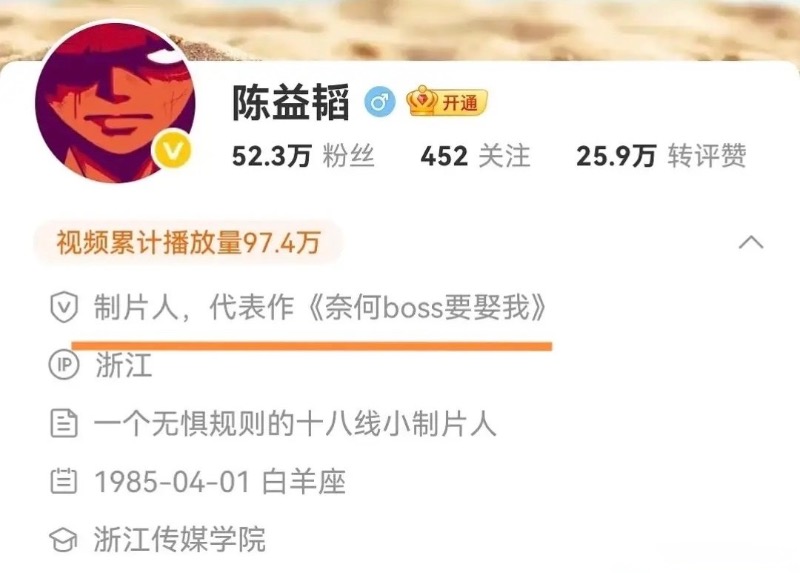The width and height of the screenshot is (800, 573).
Task: Open the red profile avatar picture
Action: click(x=115, y=102)
